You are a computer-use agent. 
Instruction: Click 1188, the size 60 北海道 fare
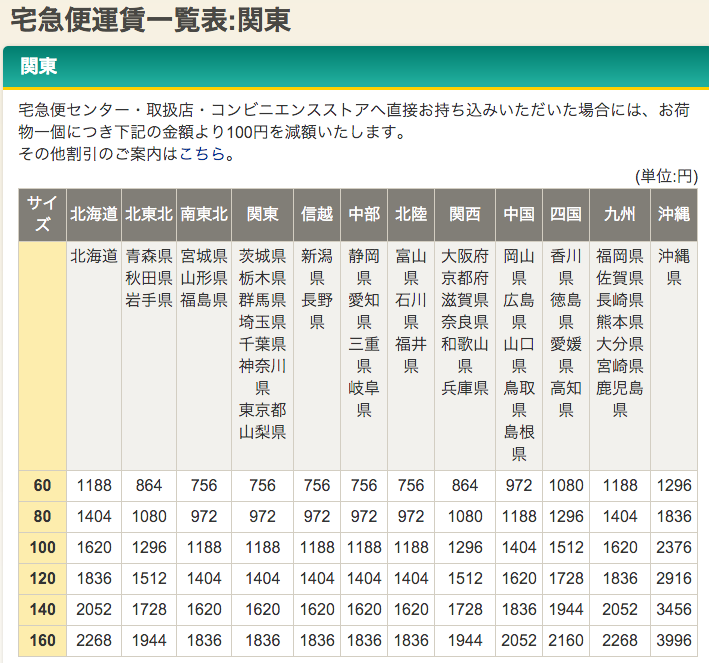coord(94,485)
